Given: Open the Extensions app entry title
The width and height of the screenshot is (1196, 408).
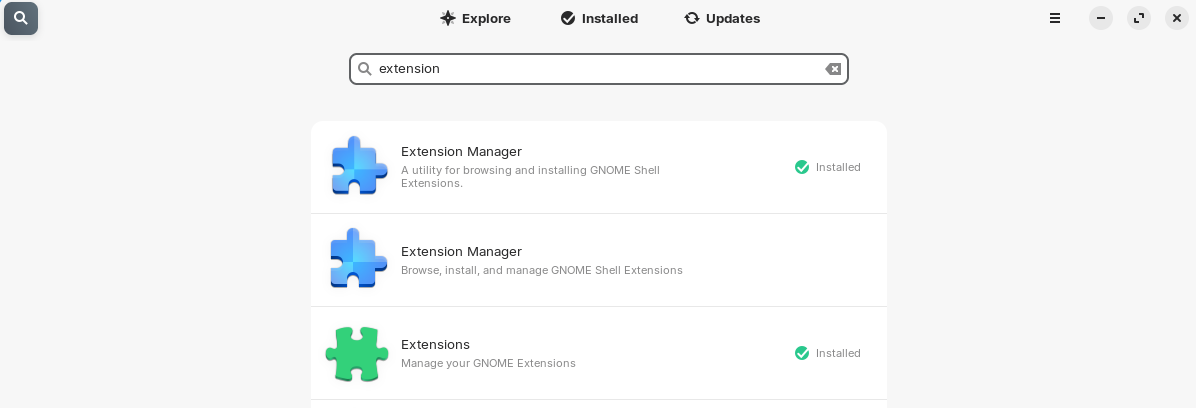Looking at the screenshot, I should [436, 345].
